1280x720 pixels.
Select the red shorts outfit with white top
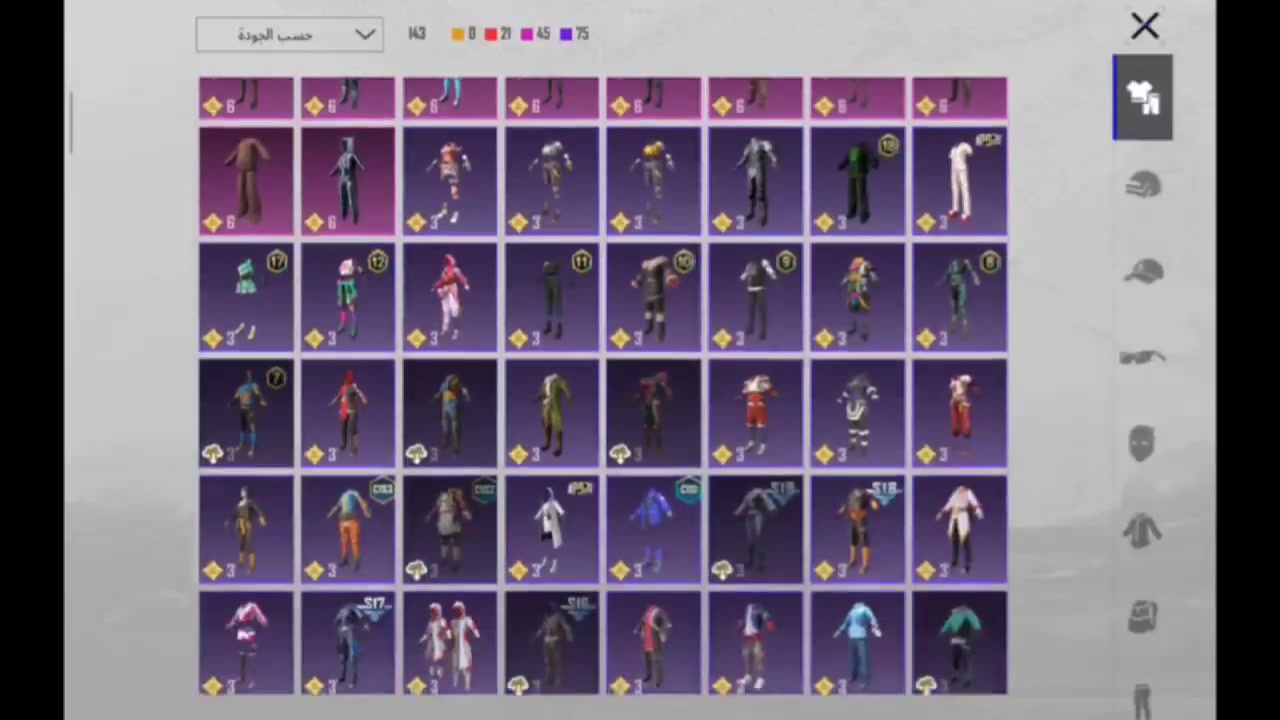click(756, 413)
